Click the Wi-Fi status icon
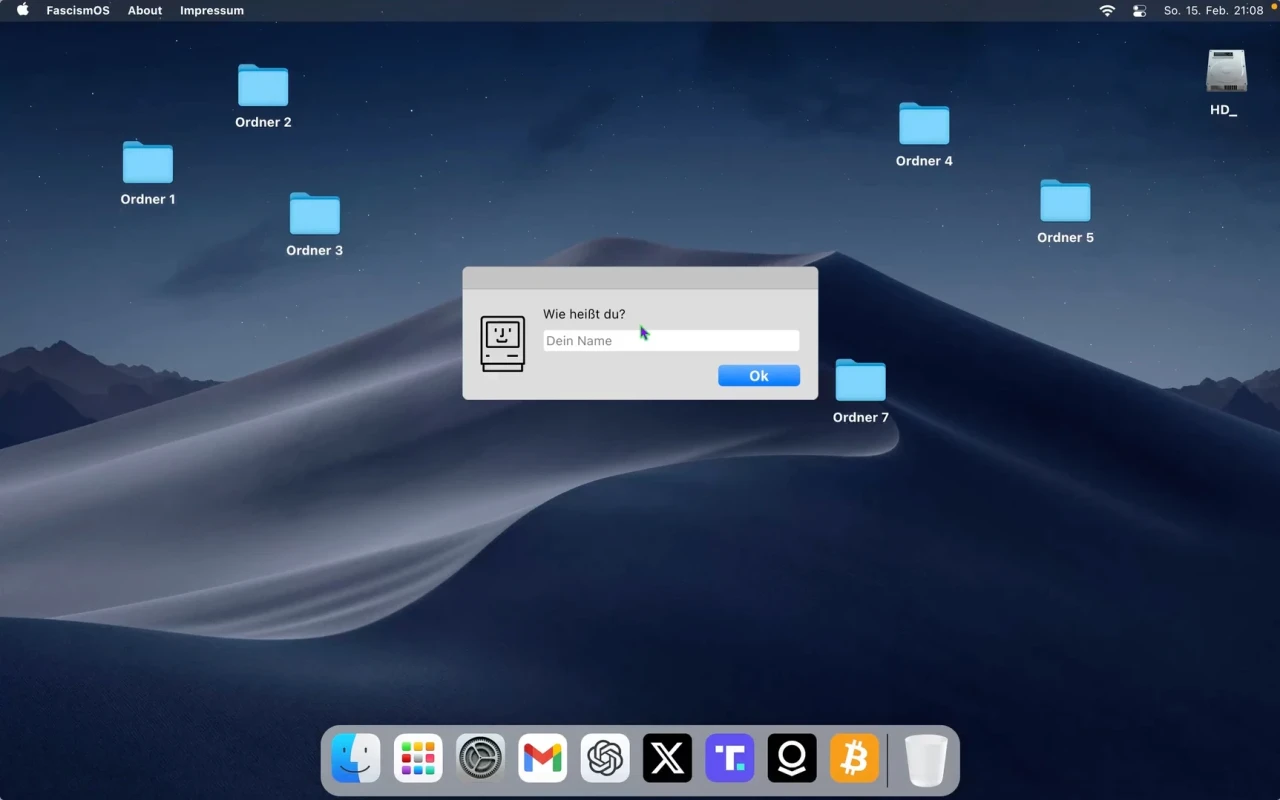The width and height of the screenshot is (1280, 800). [1107, 11]
